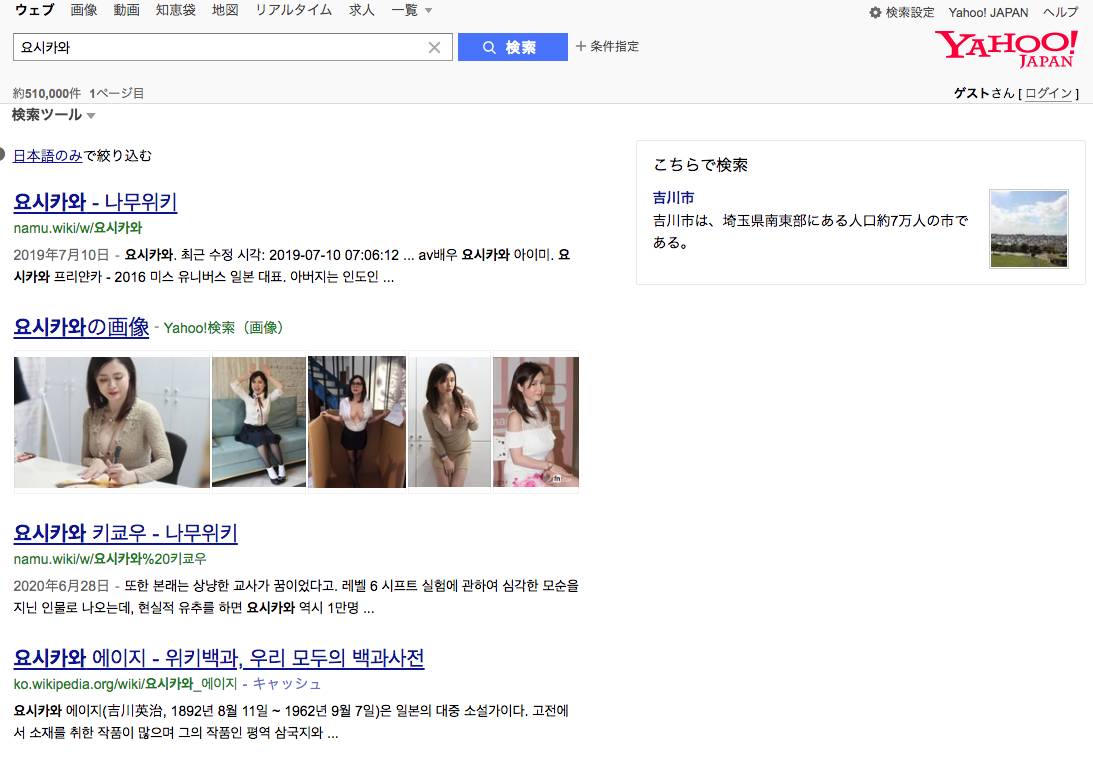The image size is (1093, 769).
Task: Open thumbnail of standing woman in beige dress
Action: pyautogui.click(x=450, y=422)
